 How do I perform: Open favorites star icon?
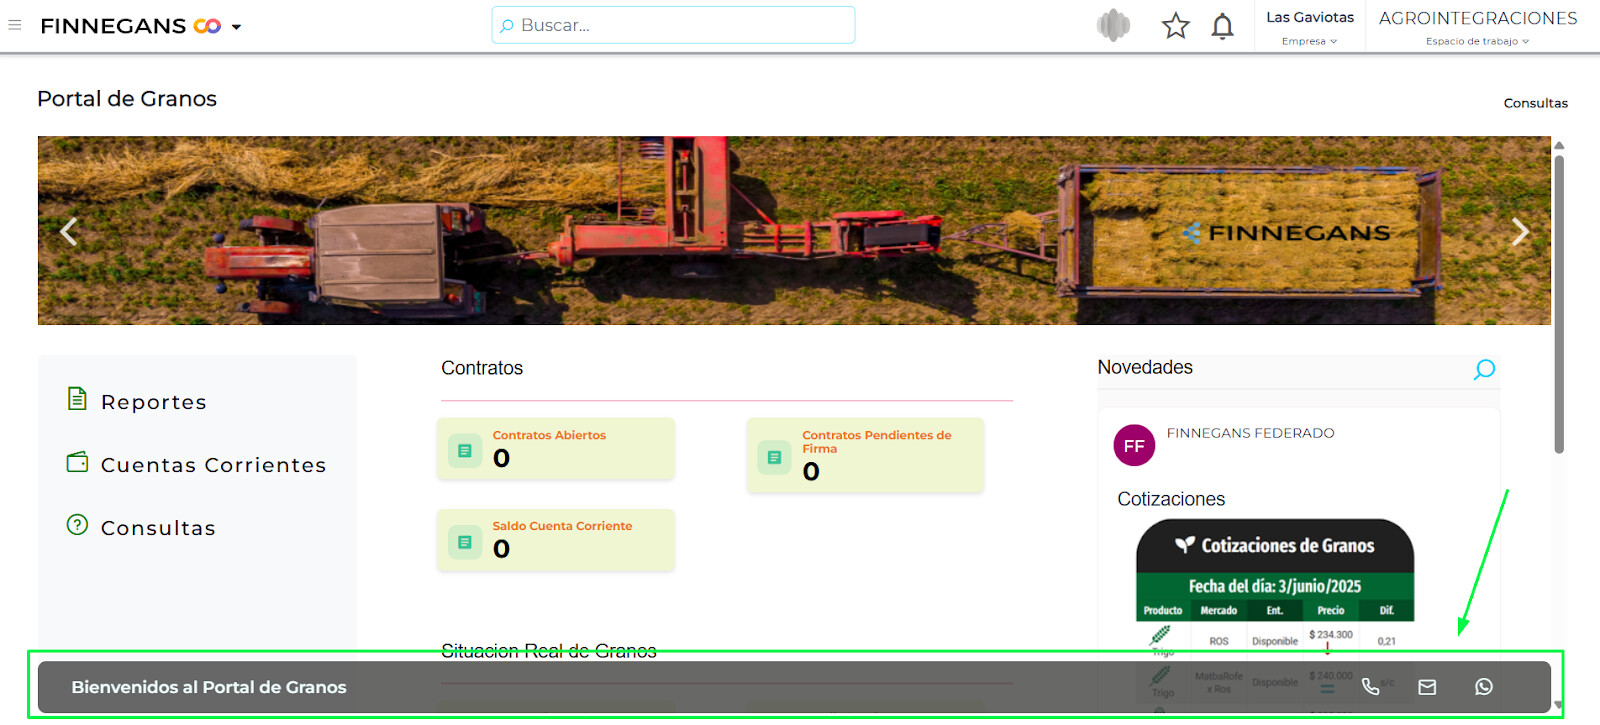click(1176, 26)
